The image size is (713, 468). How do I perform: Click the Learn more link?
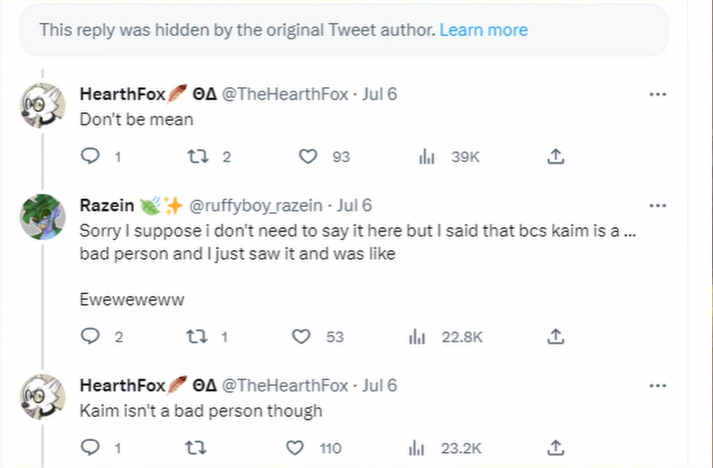pyautogui.click(x=484, y=30)
